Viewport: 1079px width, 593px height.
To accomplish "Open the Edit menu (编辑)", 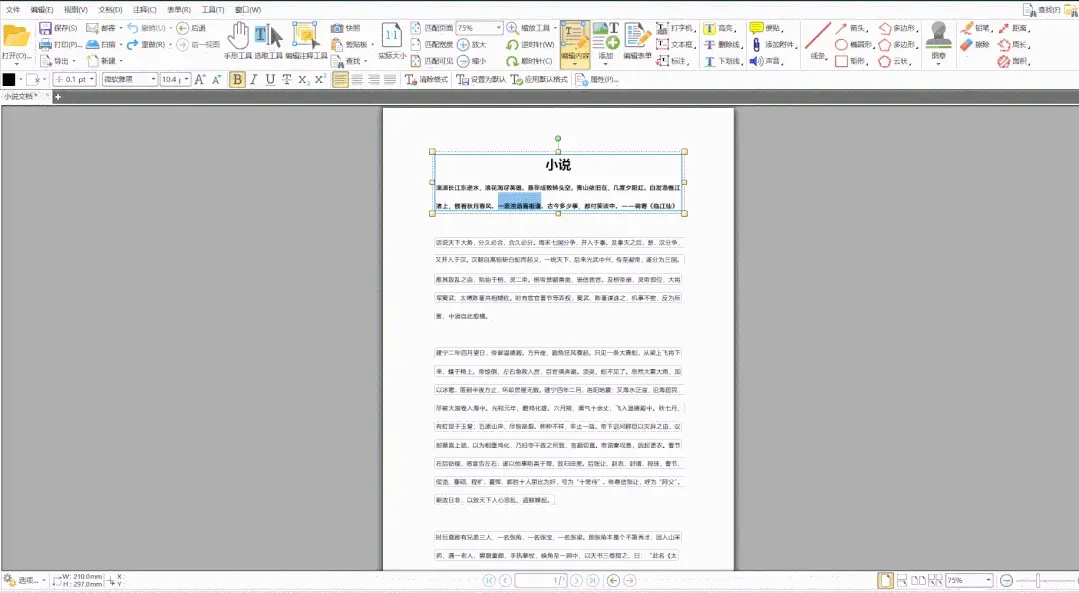I will click(x=41, y=10).
